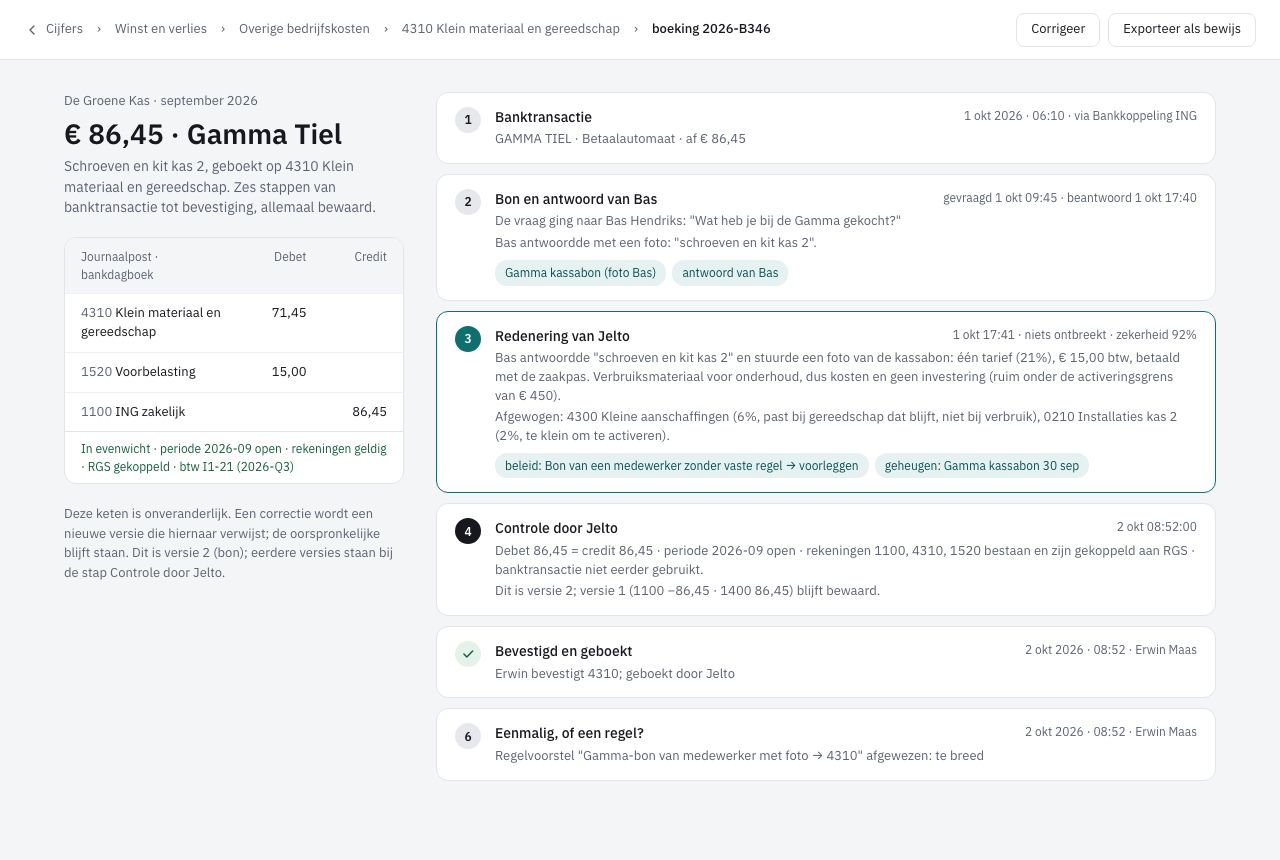This screenshot has height=860, width=1280.
Task: Click journal row 1520 Voorbelasting
Action: pos(234,372)
